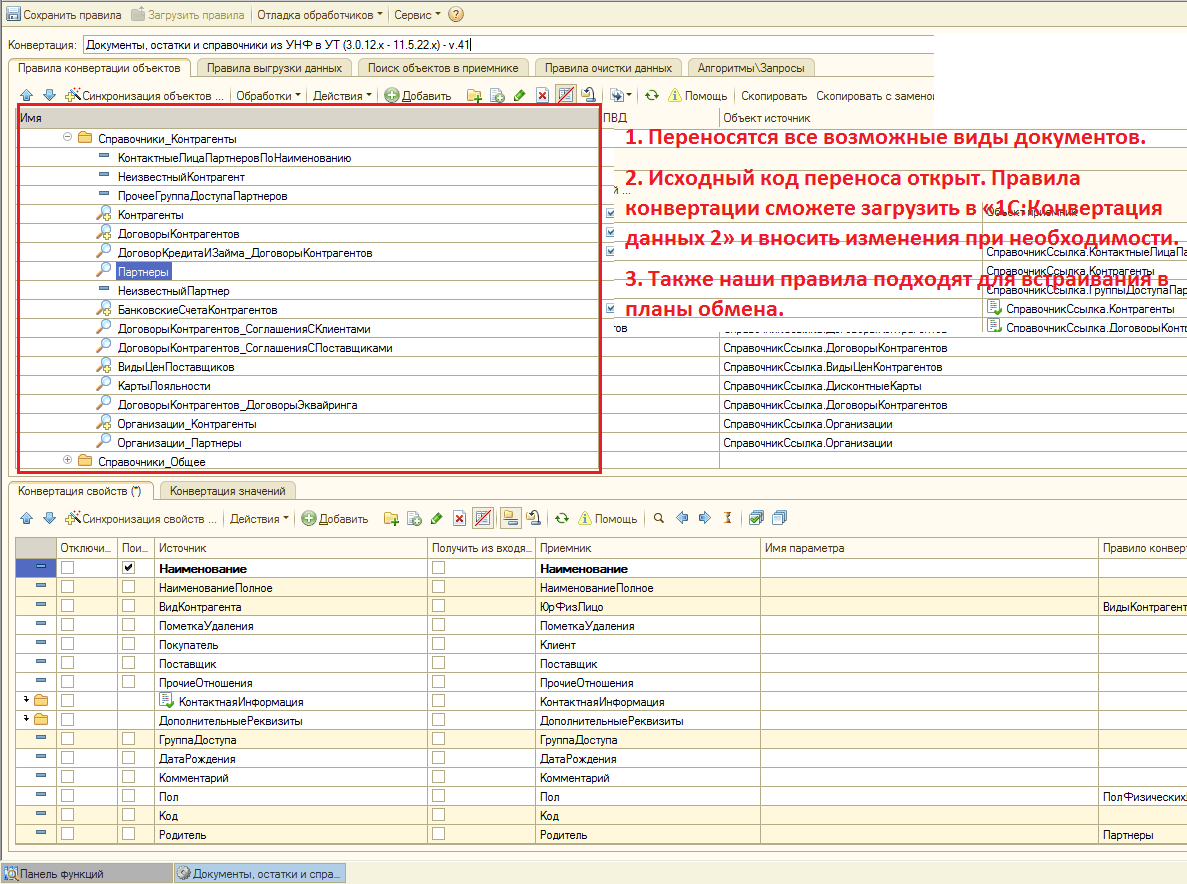Open Помощь in object rules toolbar
Screen dimensions: 1187x884
click(x=697, y=95)
